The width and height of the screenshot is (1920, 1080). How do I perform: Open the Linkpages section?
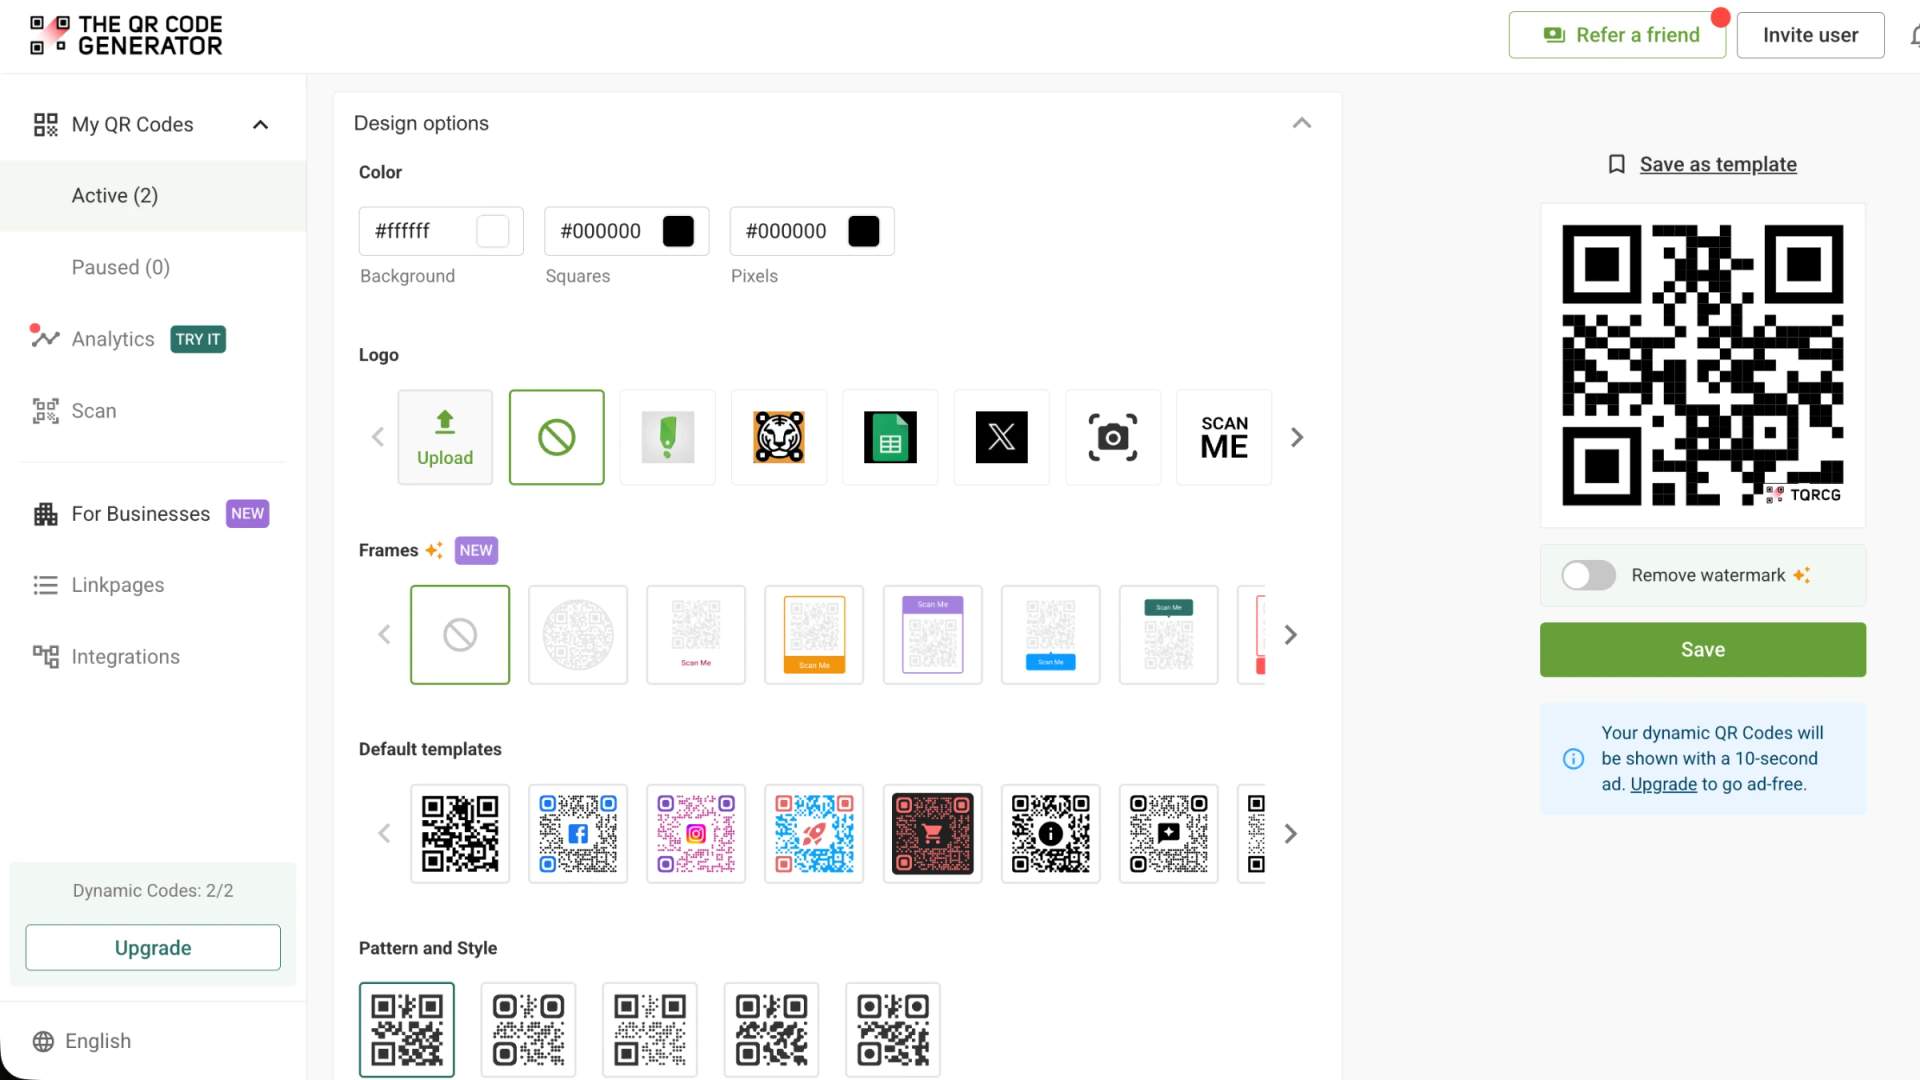[118, 585]
